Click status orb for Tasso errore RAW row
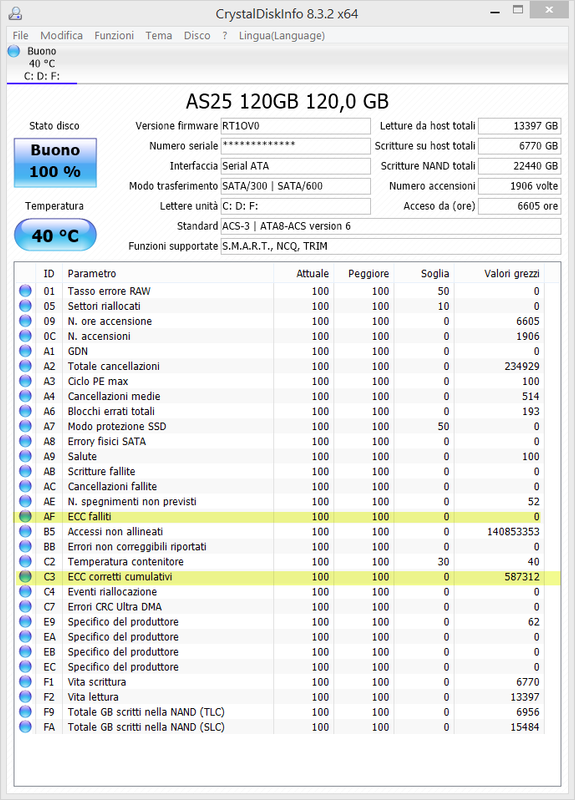This screenshot has height=800, width=575. coord(25,291)
